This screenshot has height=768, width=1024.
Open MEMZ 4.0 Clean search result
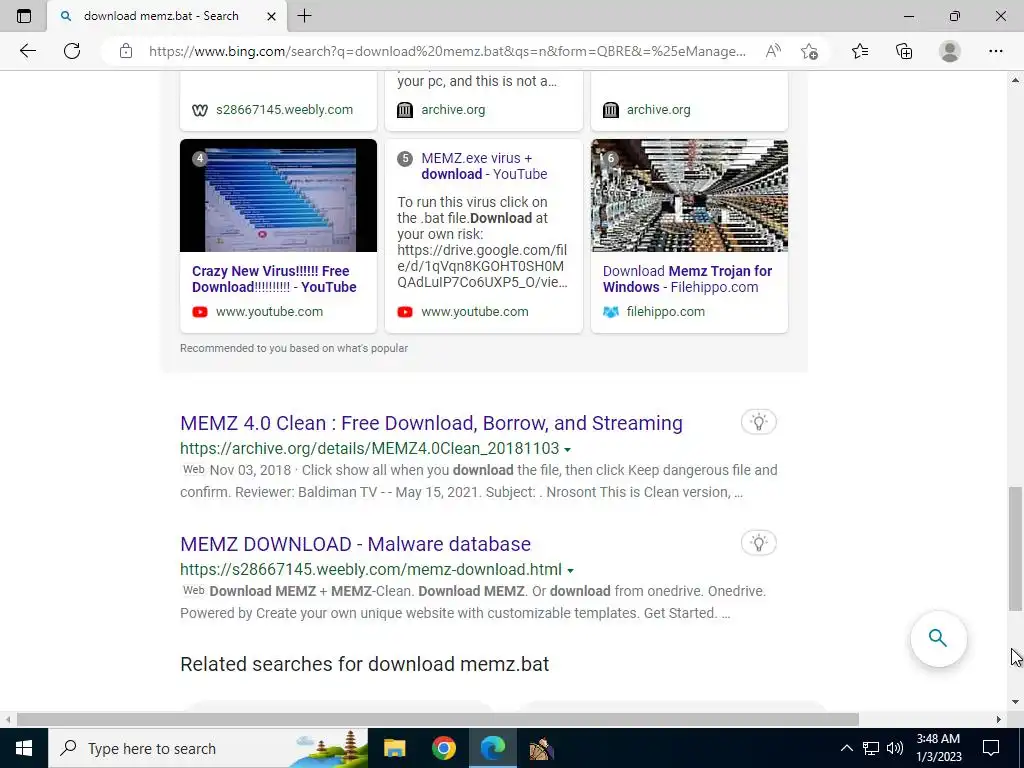pyautogui.click(x=431, y=423)
